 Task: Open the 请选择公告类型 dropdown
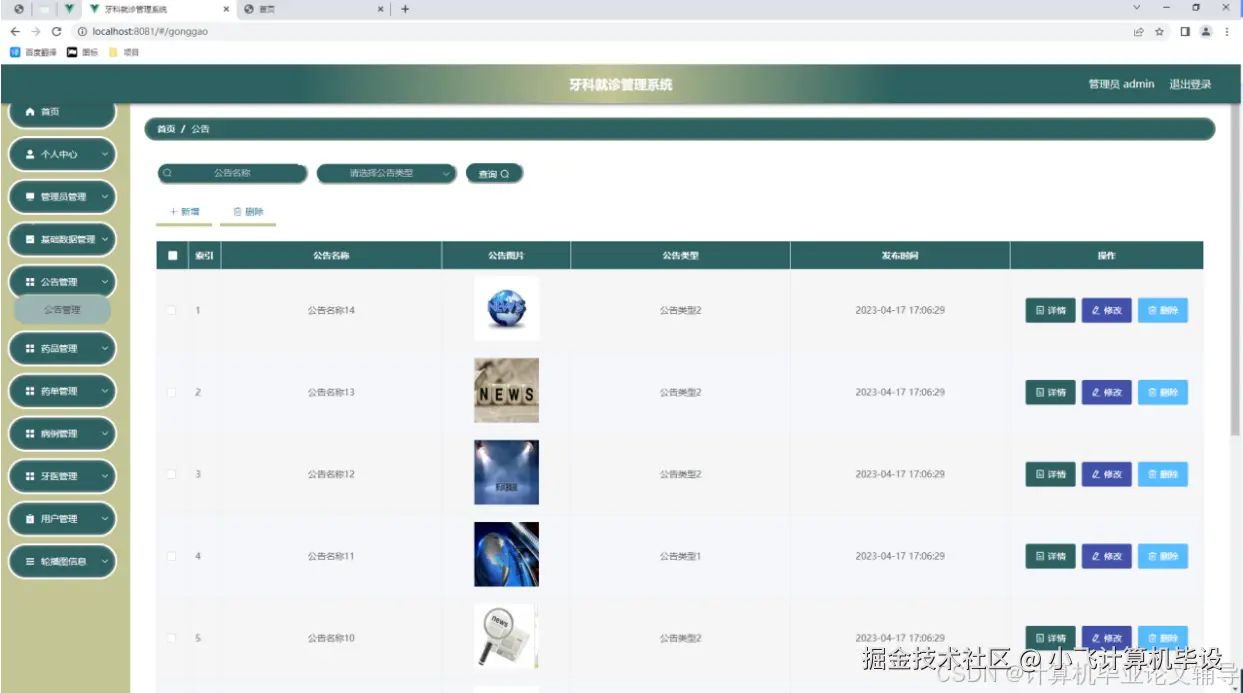click(x=387, y=172)
